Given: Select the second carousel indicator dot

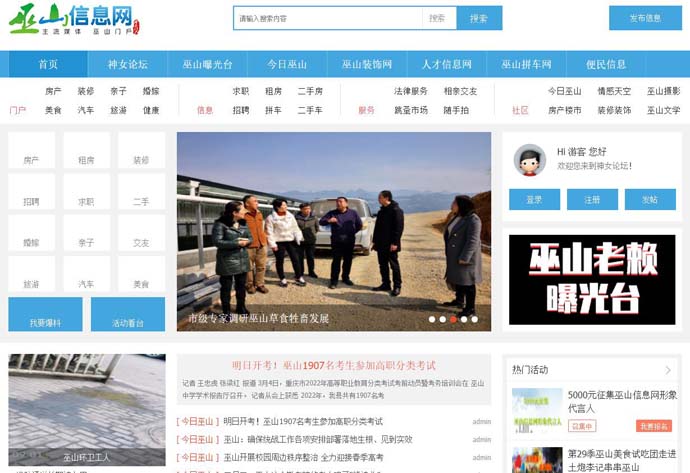Looking at the screenshot, I should 442,319.
